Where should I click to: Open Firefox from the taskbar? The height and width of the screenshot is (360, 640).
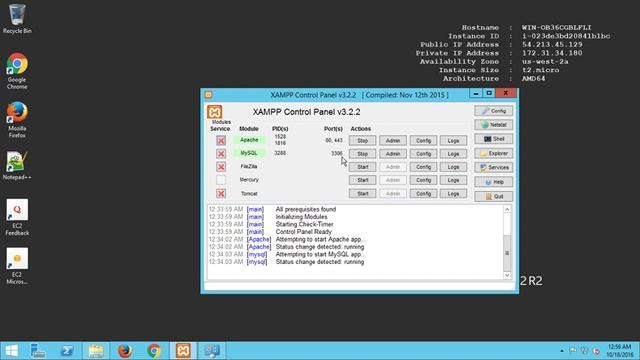125,351
